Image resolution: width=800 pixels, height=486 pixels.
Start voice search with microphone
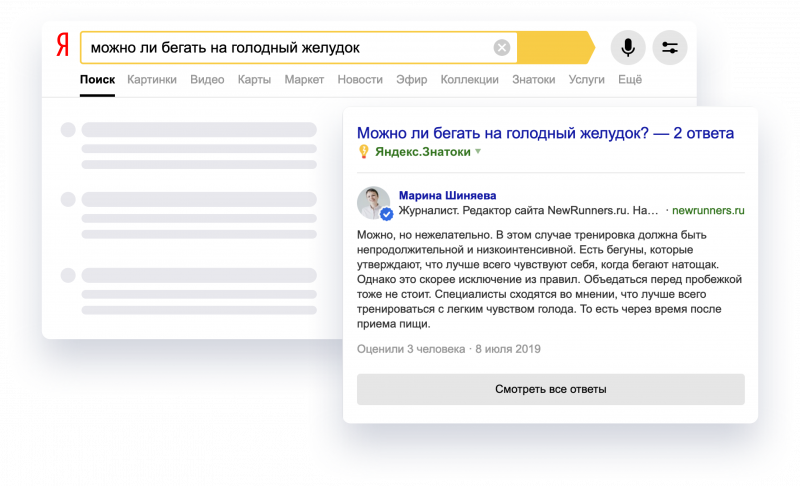(x=627, y=47)
